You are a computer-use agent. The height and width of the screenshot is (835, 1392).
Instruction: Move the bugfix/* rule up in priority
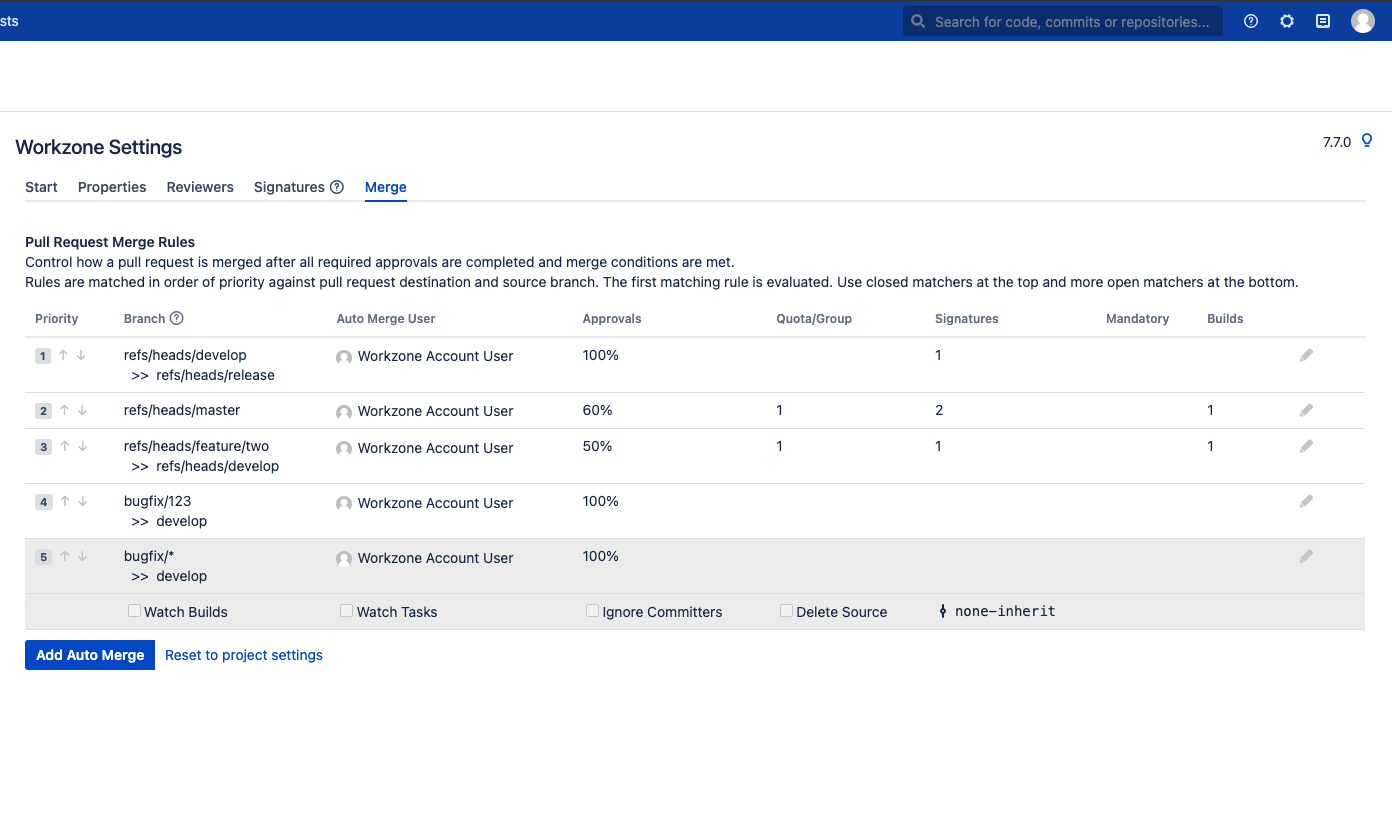(64, 557)
